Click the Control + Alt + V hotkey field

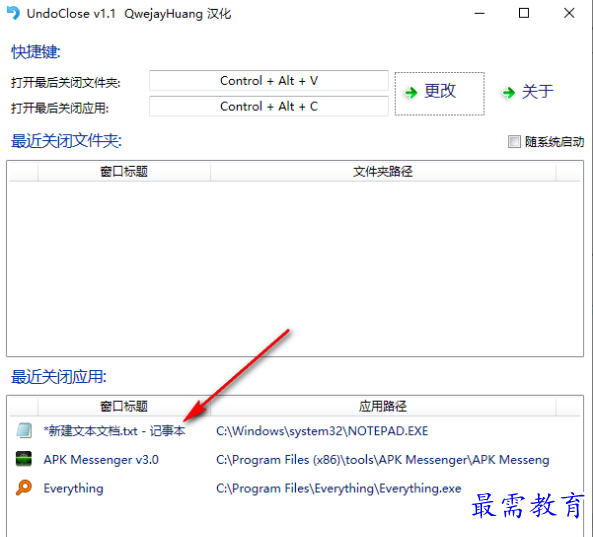[269, 81]
